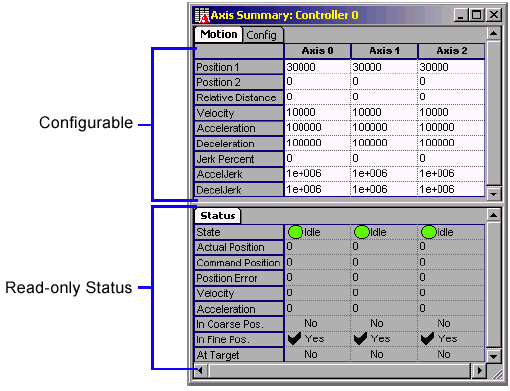The height and width of the screenshot is (391, 510).
Task: Click the Actual Position row label
Action: tap(239, 247)
